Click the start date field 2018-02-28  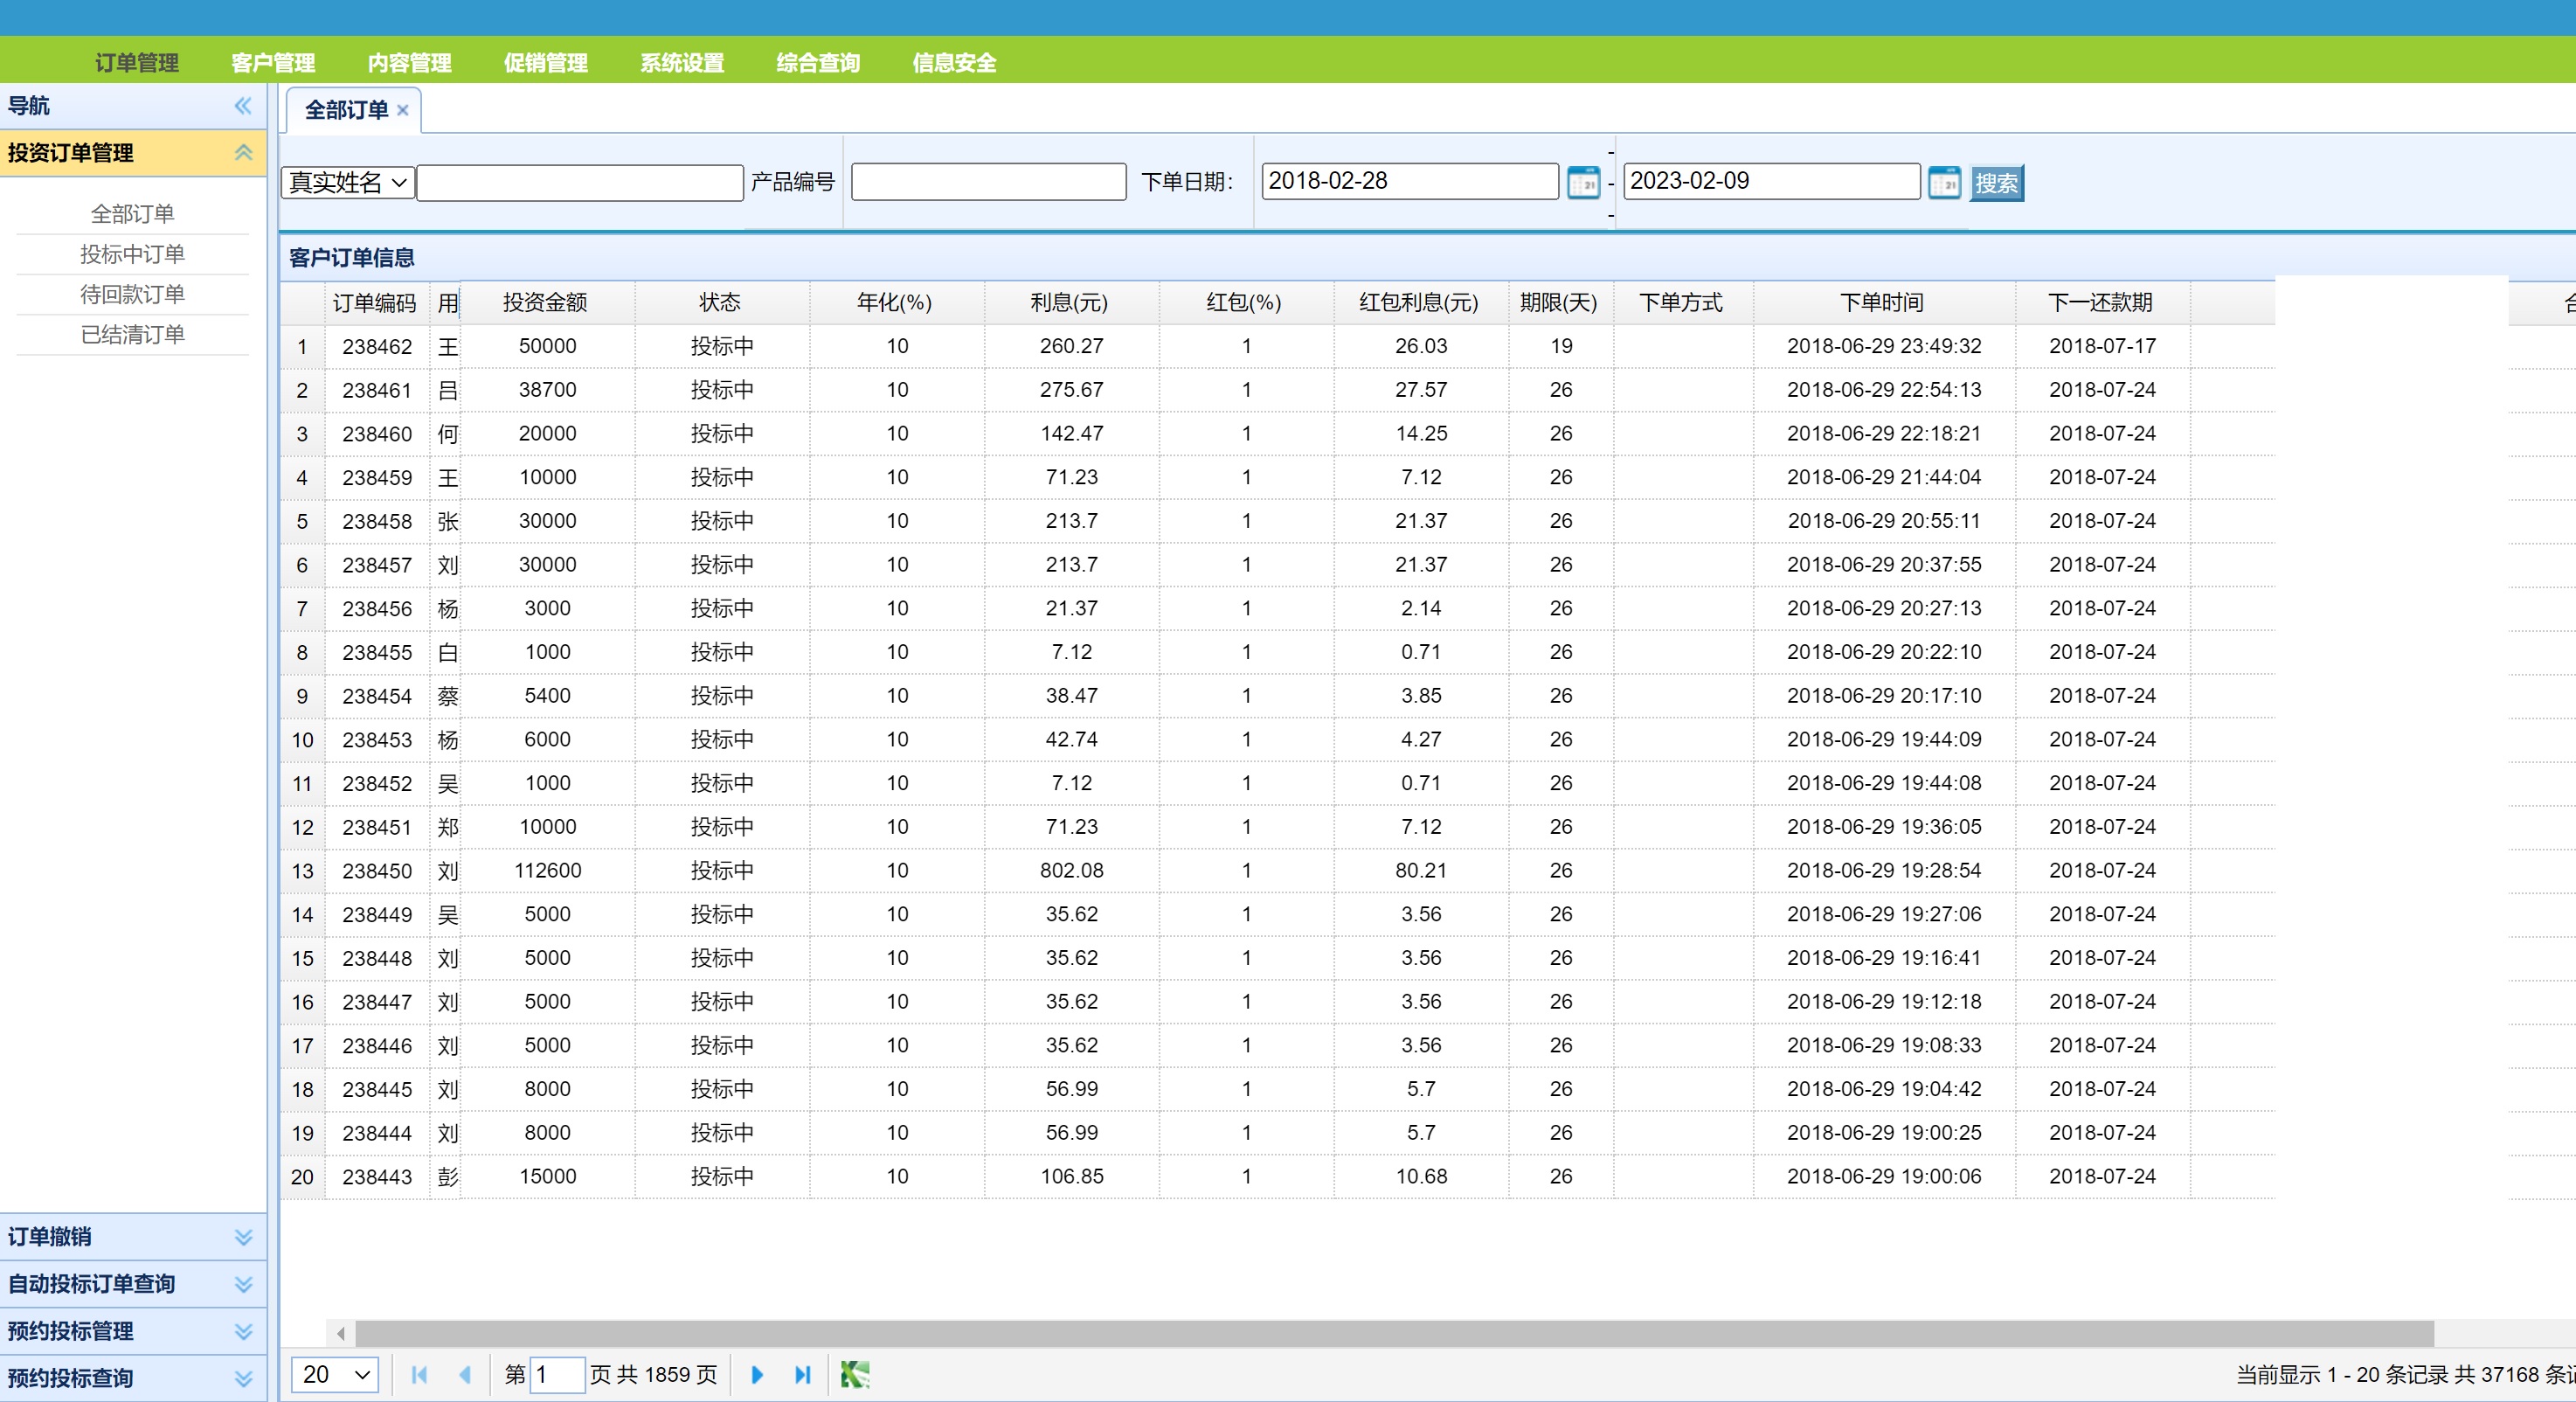1410,181
